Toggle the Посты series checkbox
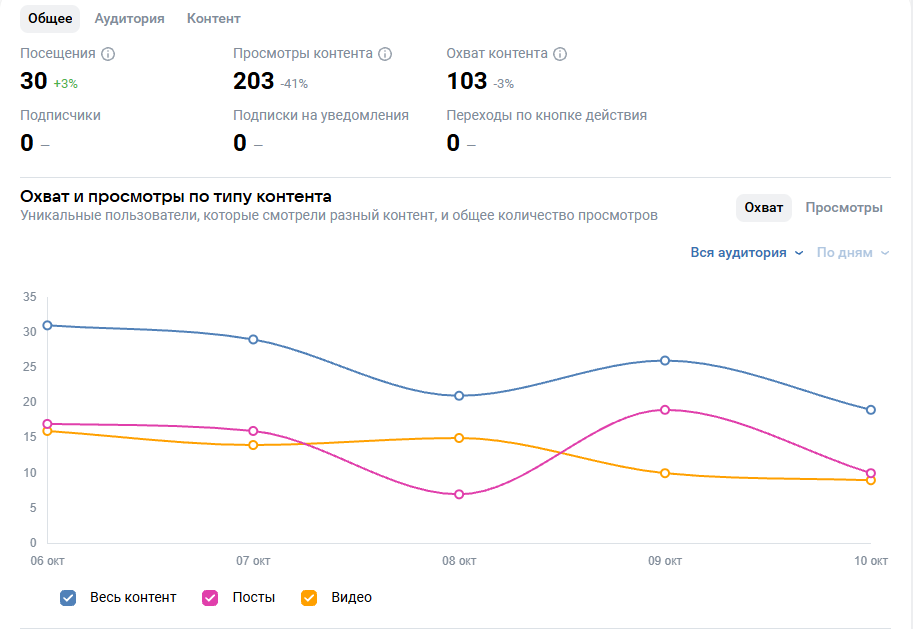 pyautogui.click(x=211, y=598)
